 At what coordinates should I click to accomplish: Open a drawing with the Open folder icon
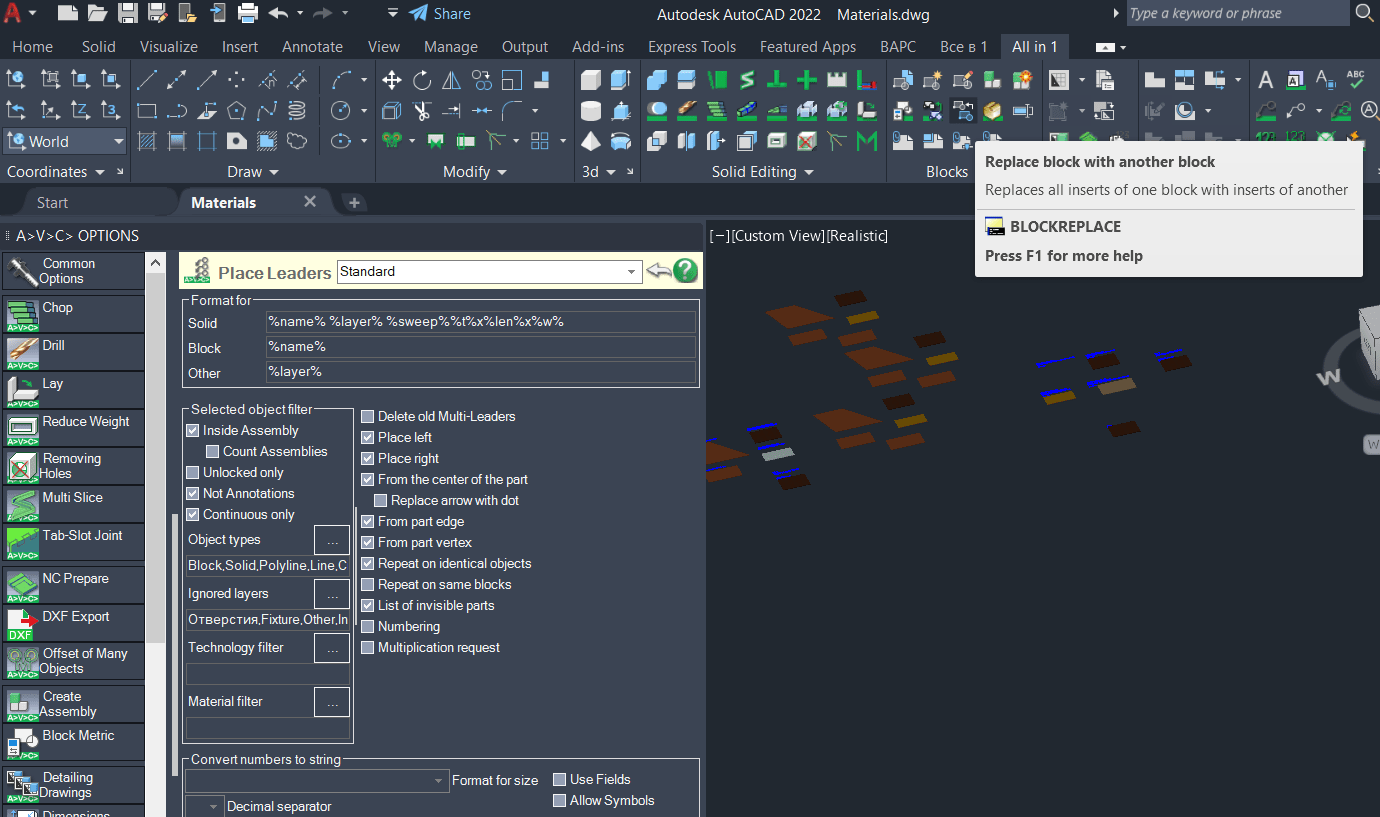point(97,13)
